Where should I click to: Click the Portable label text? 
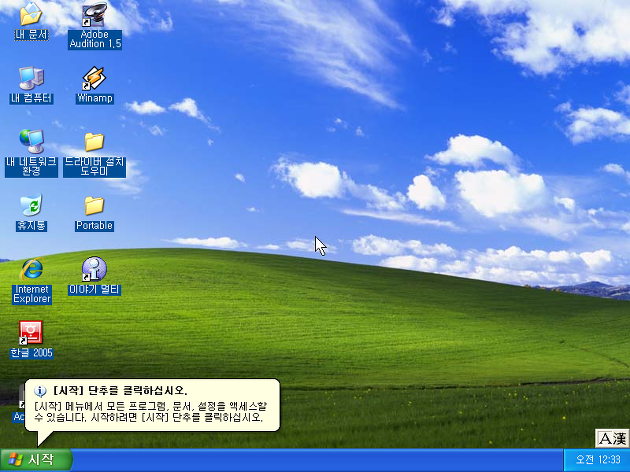click(94, 226)
